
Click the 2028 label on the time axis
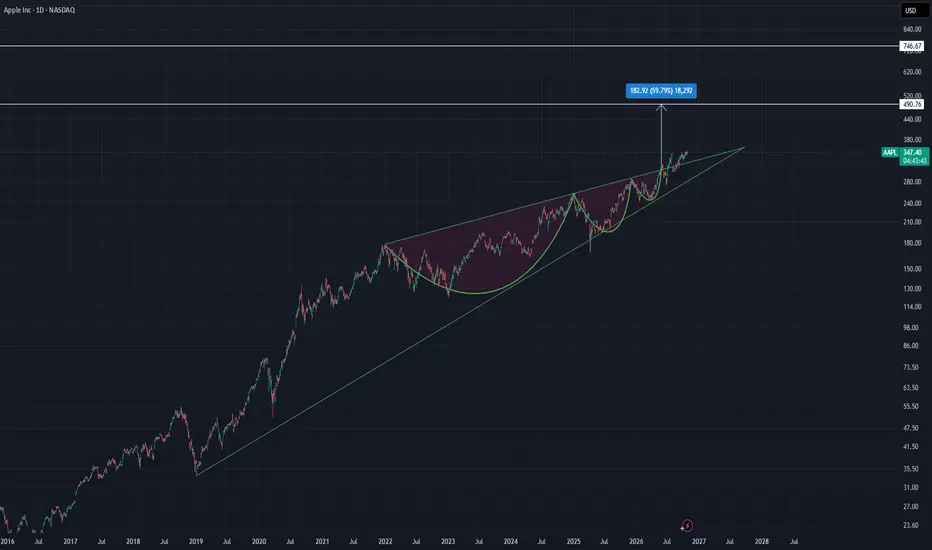(762, 542)
